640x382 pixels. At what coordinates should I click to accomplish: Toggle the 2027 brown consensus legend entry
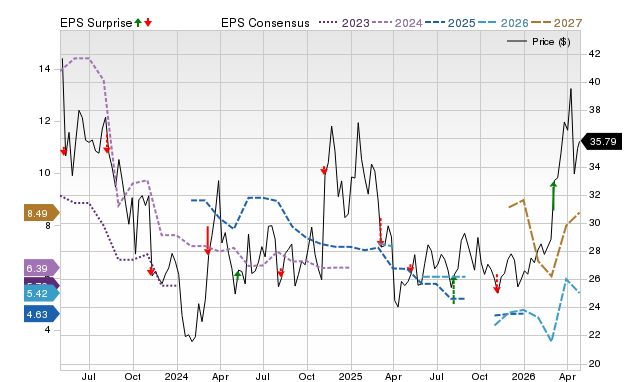click(556, 23)
